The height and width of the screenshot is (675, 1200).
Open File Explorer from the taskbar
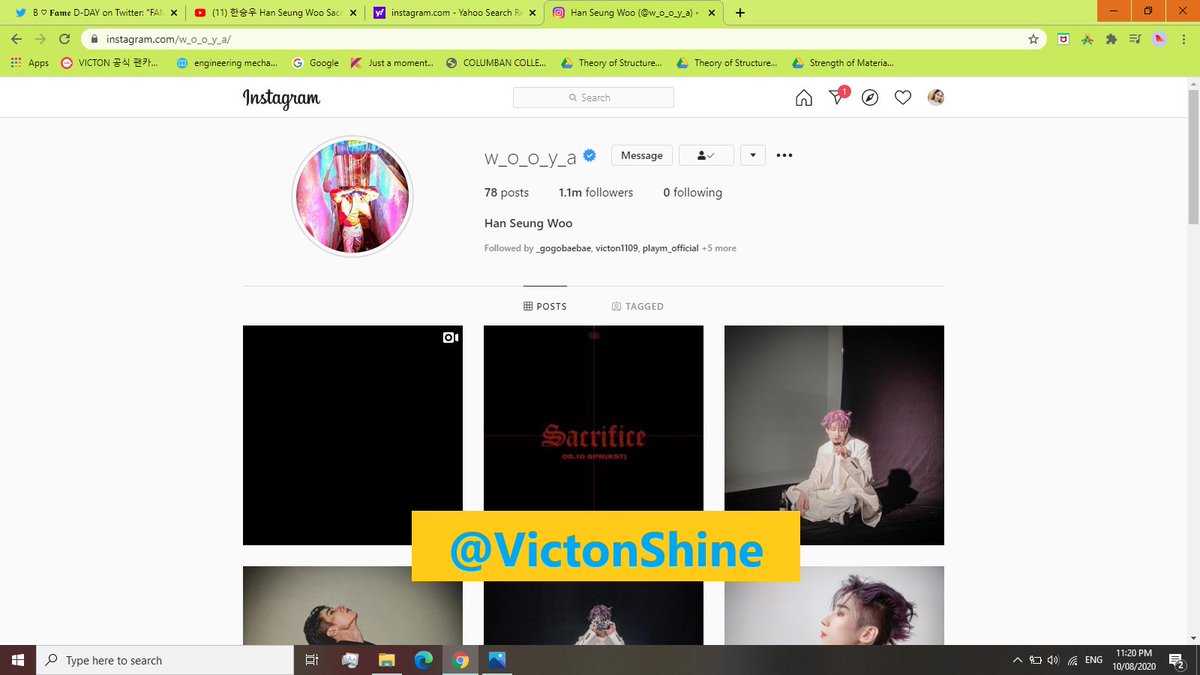coord(387,660)
